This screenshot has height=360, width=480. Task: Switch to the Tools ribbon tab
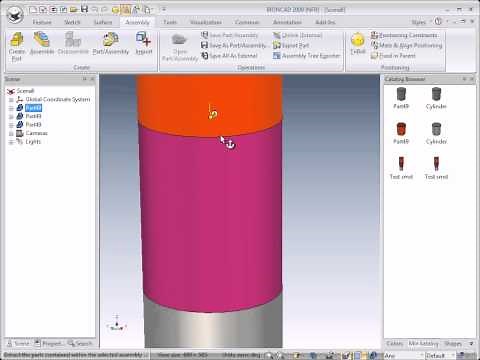tap(170, 22)
